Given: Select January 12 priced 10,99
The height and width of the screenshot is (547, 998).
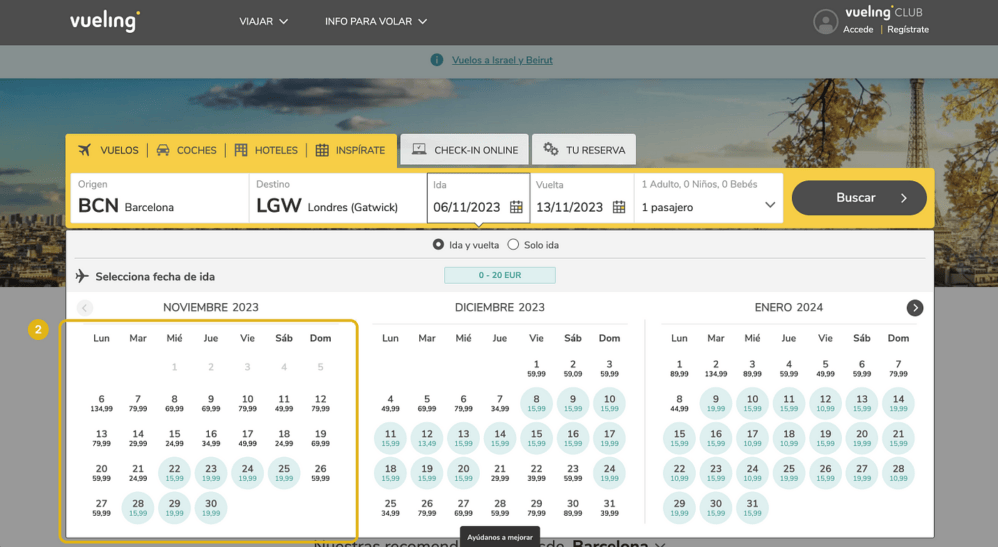Looking at the screenshot, I should pyautogui.click(x=826, y=403).
